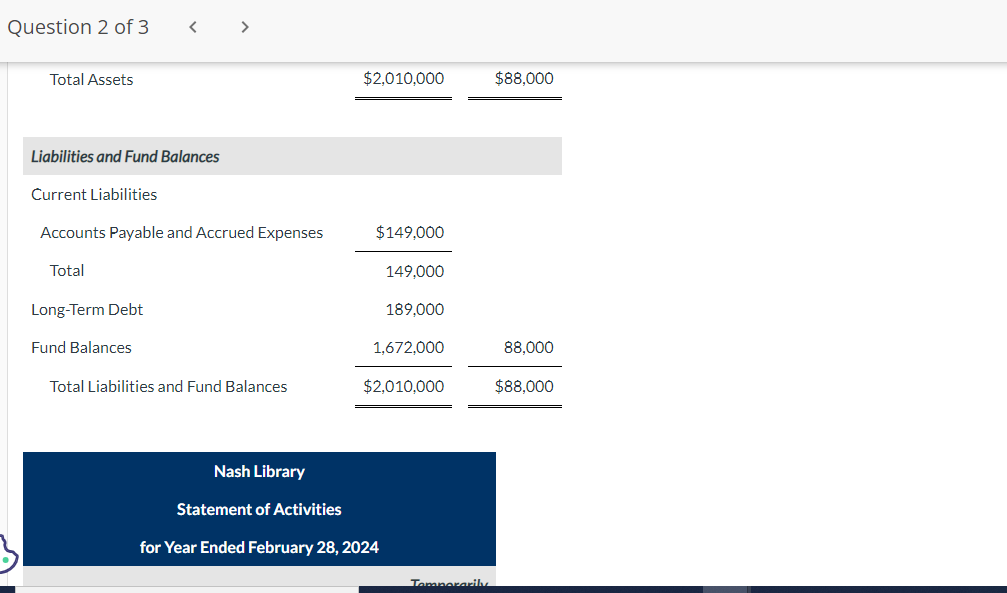The height and width of the screenshot is (593, 1007).
Task: Select $2,010,000 total liabilities and fund balances
Action: click(403, 386)
